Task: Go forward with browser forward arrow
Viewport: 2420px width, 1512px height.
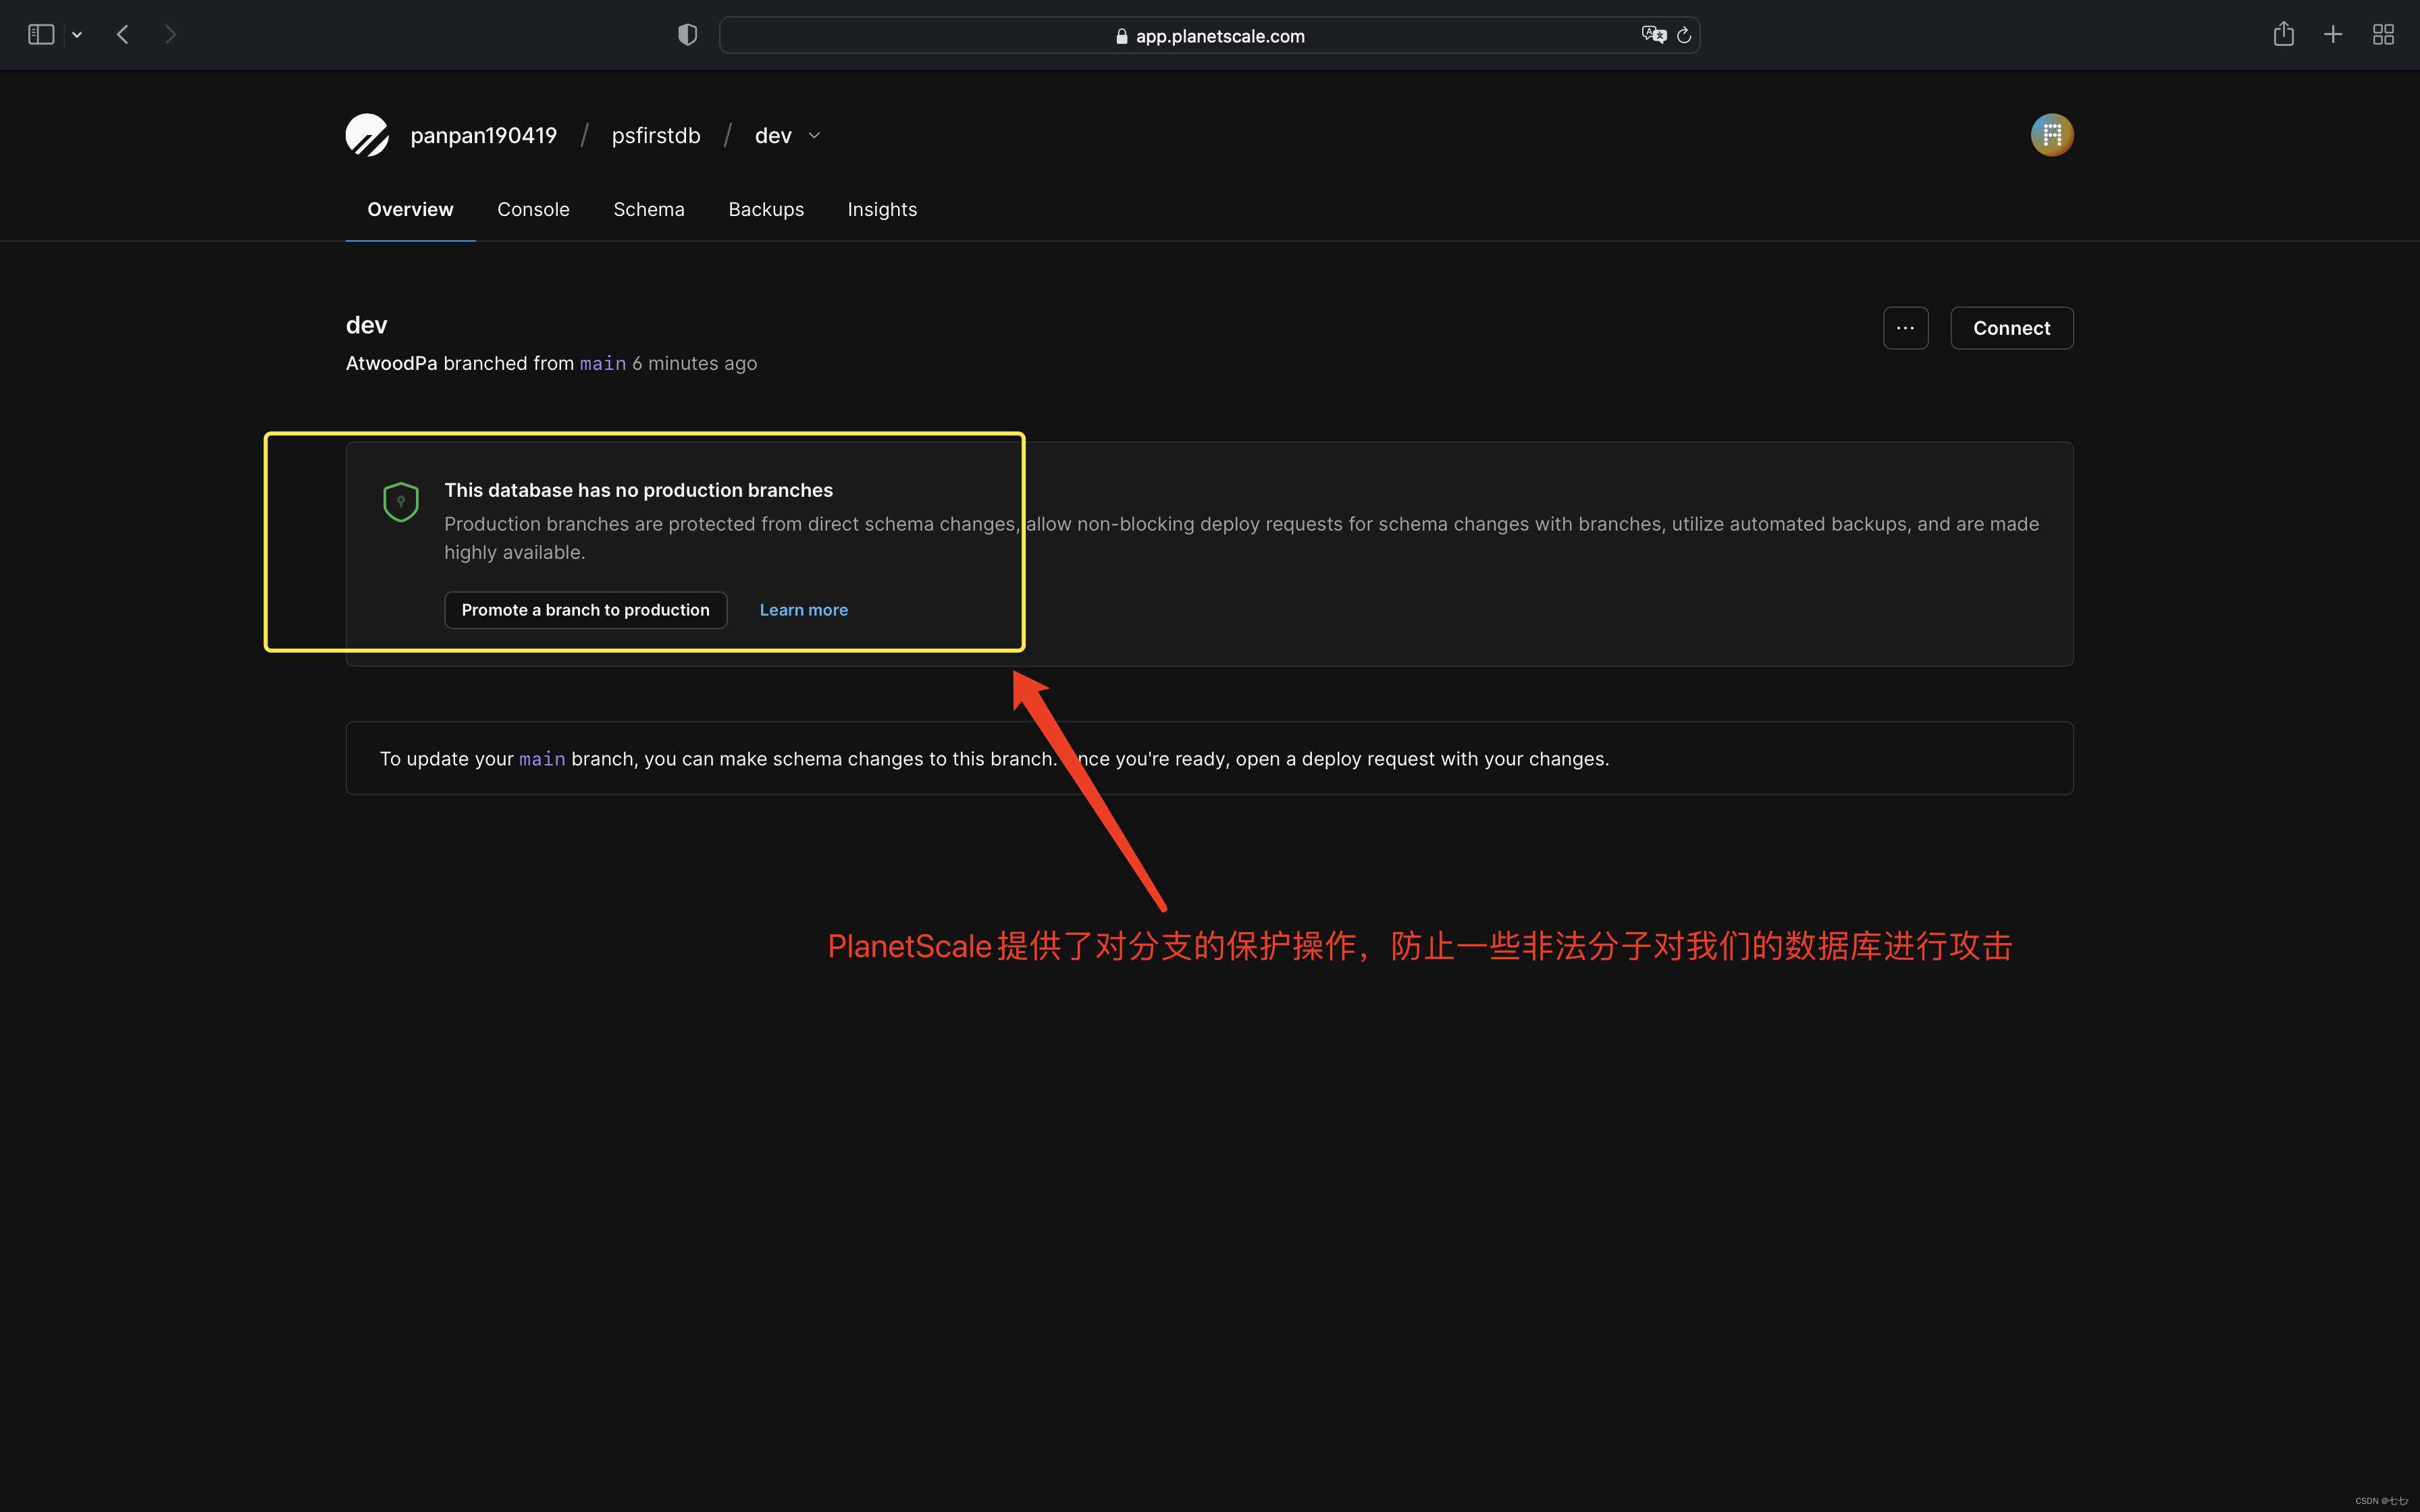Action: [170, 35]
